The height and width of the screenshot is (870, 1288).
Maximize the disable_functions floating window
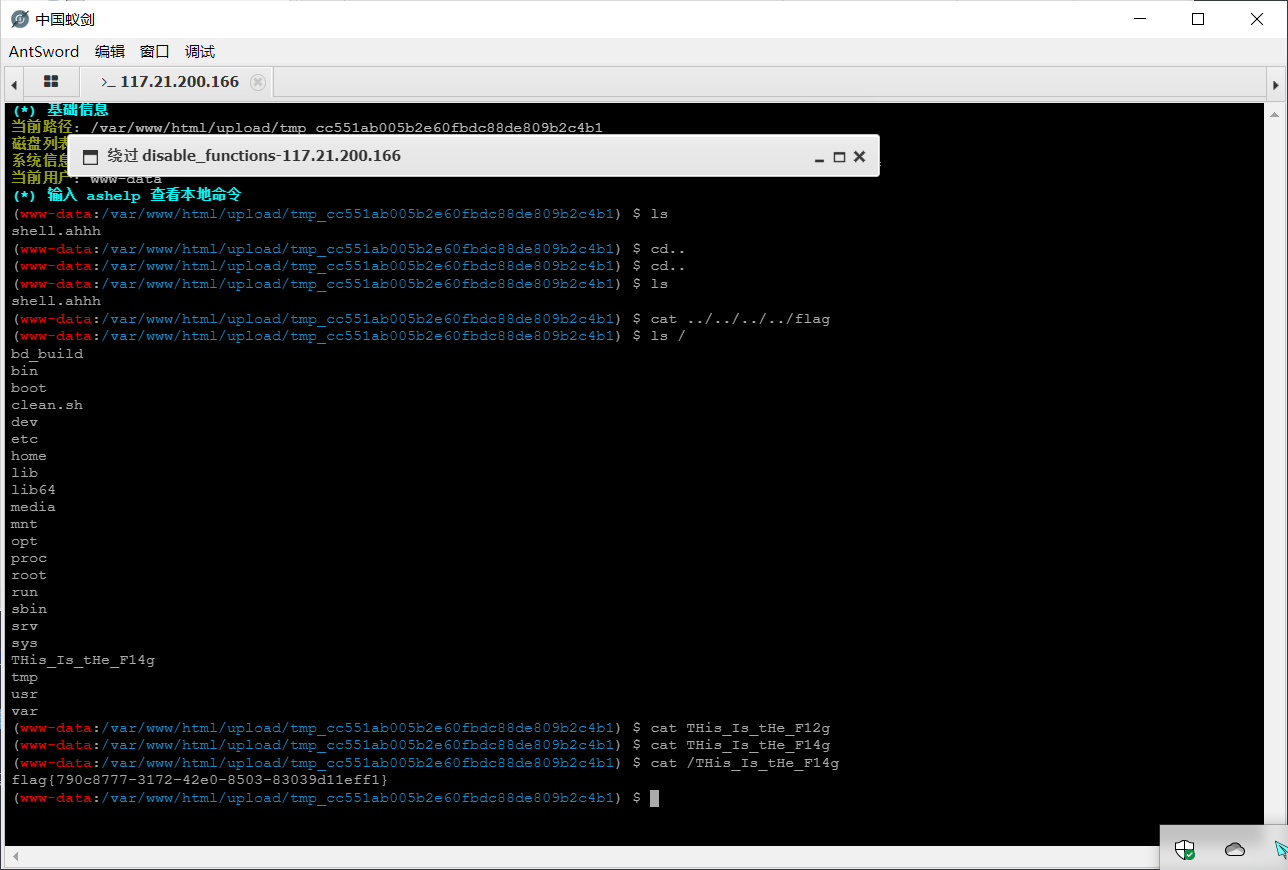[x=839, y=157]
